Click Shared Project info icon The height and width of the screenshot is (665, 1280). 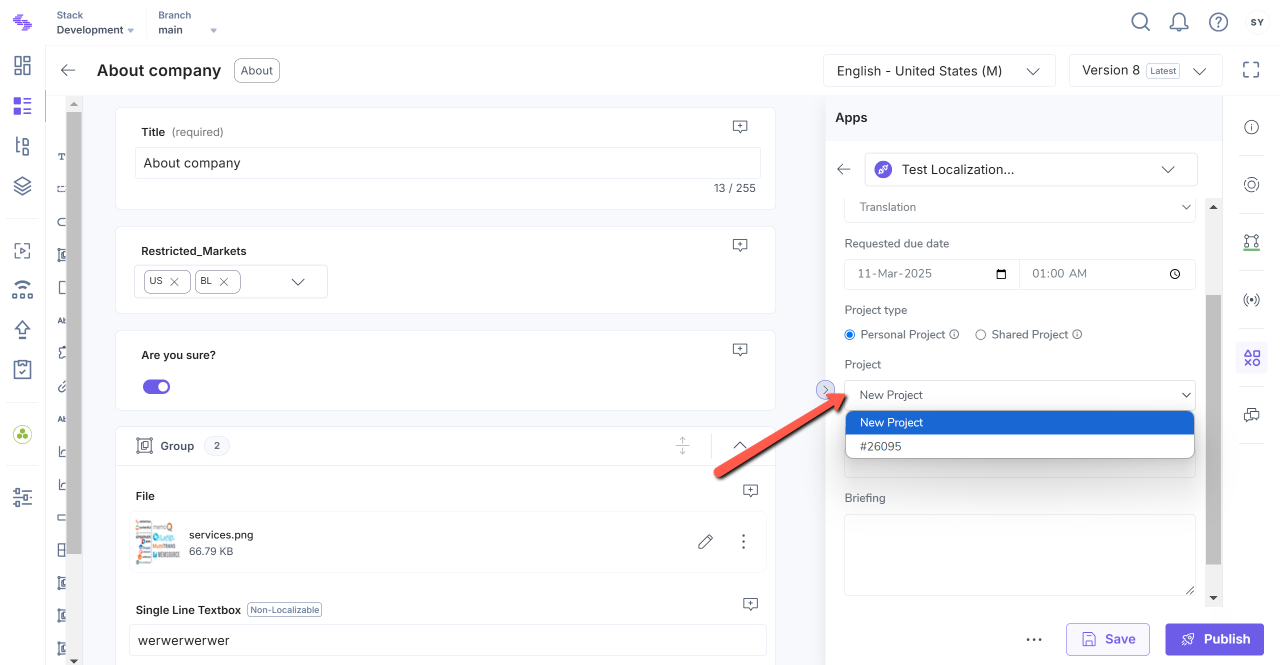pos(1078,335)
